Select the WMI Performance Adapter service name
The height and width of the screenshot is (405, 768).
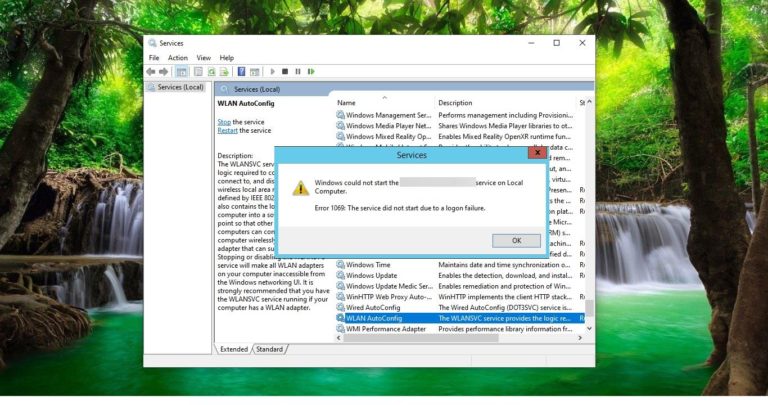(x=385, y=329)
